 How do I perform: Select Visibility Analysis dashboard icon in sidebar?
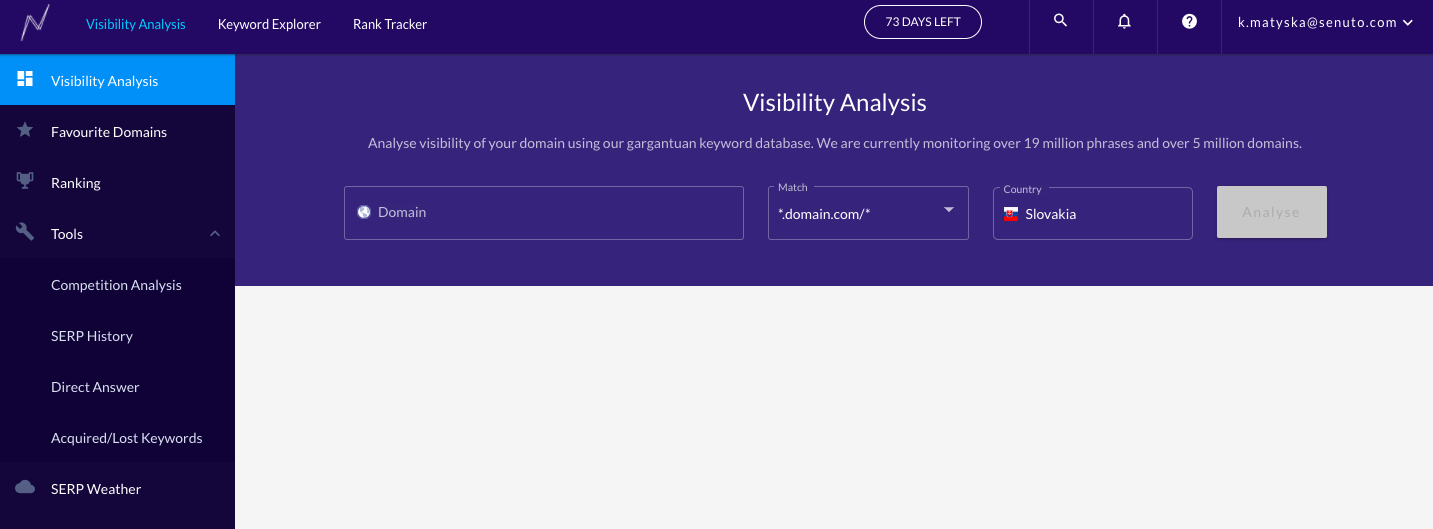tap(25, 79)
